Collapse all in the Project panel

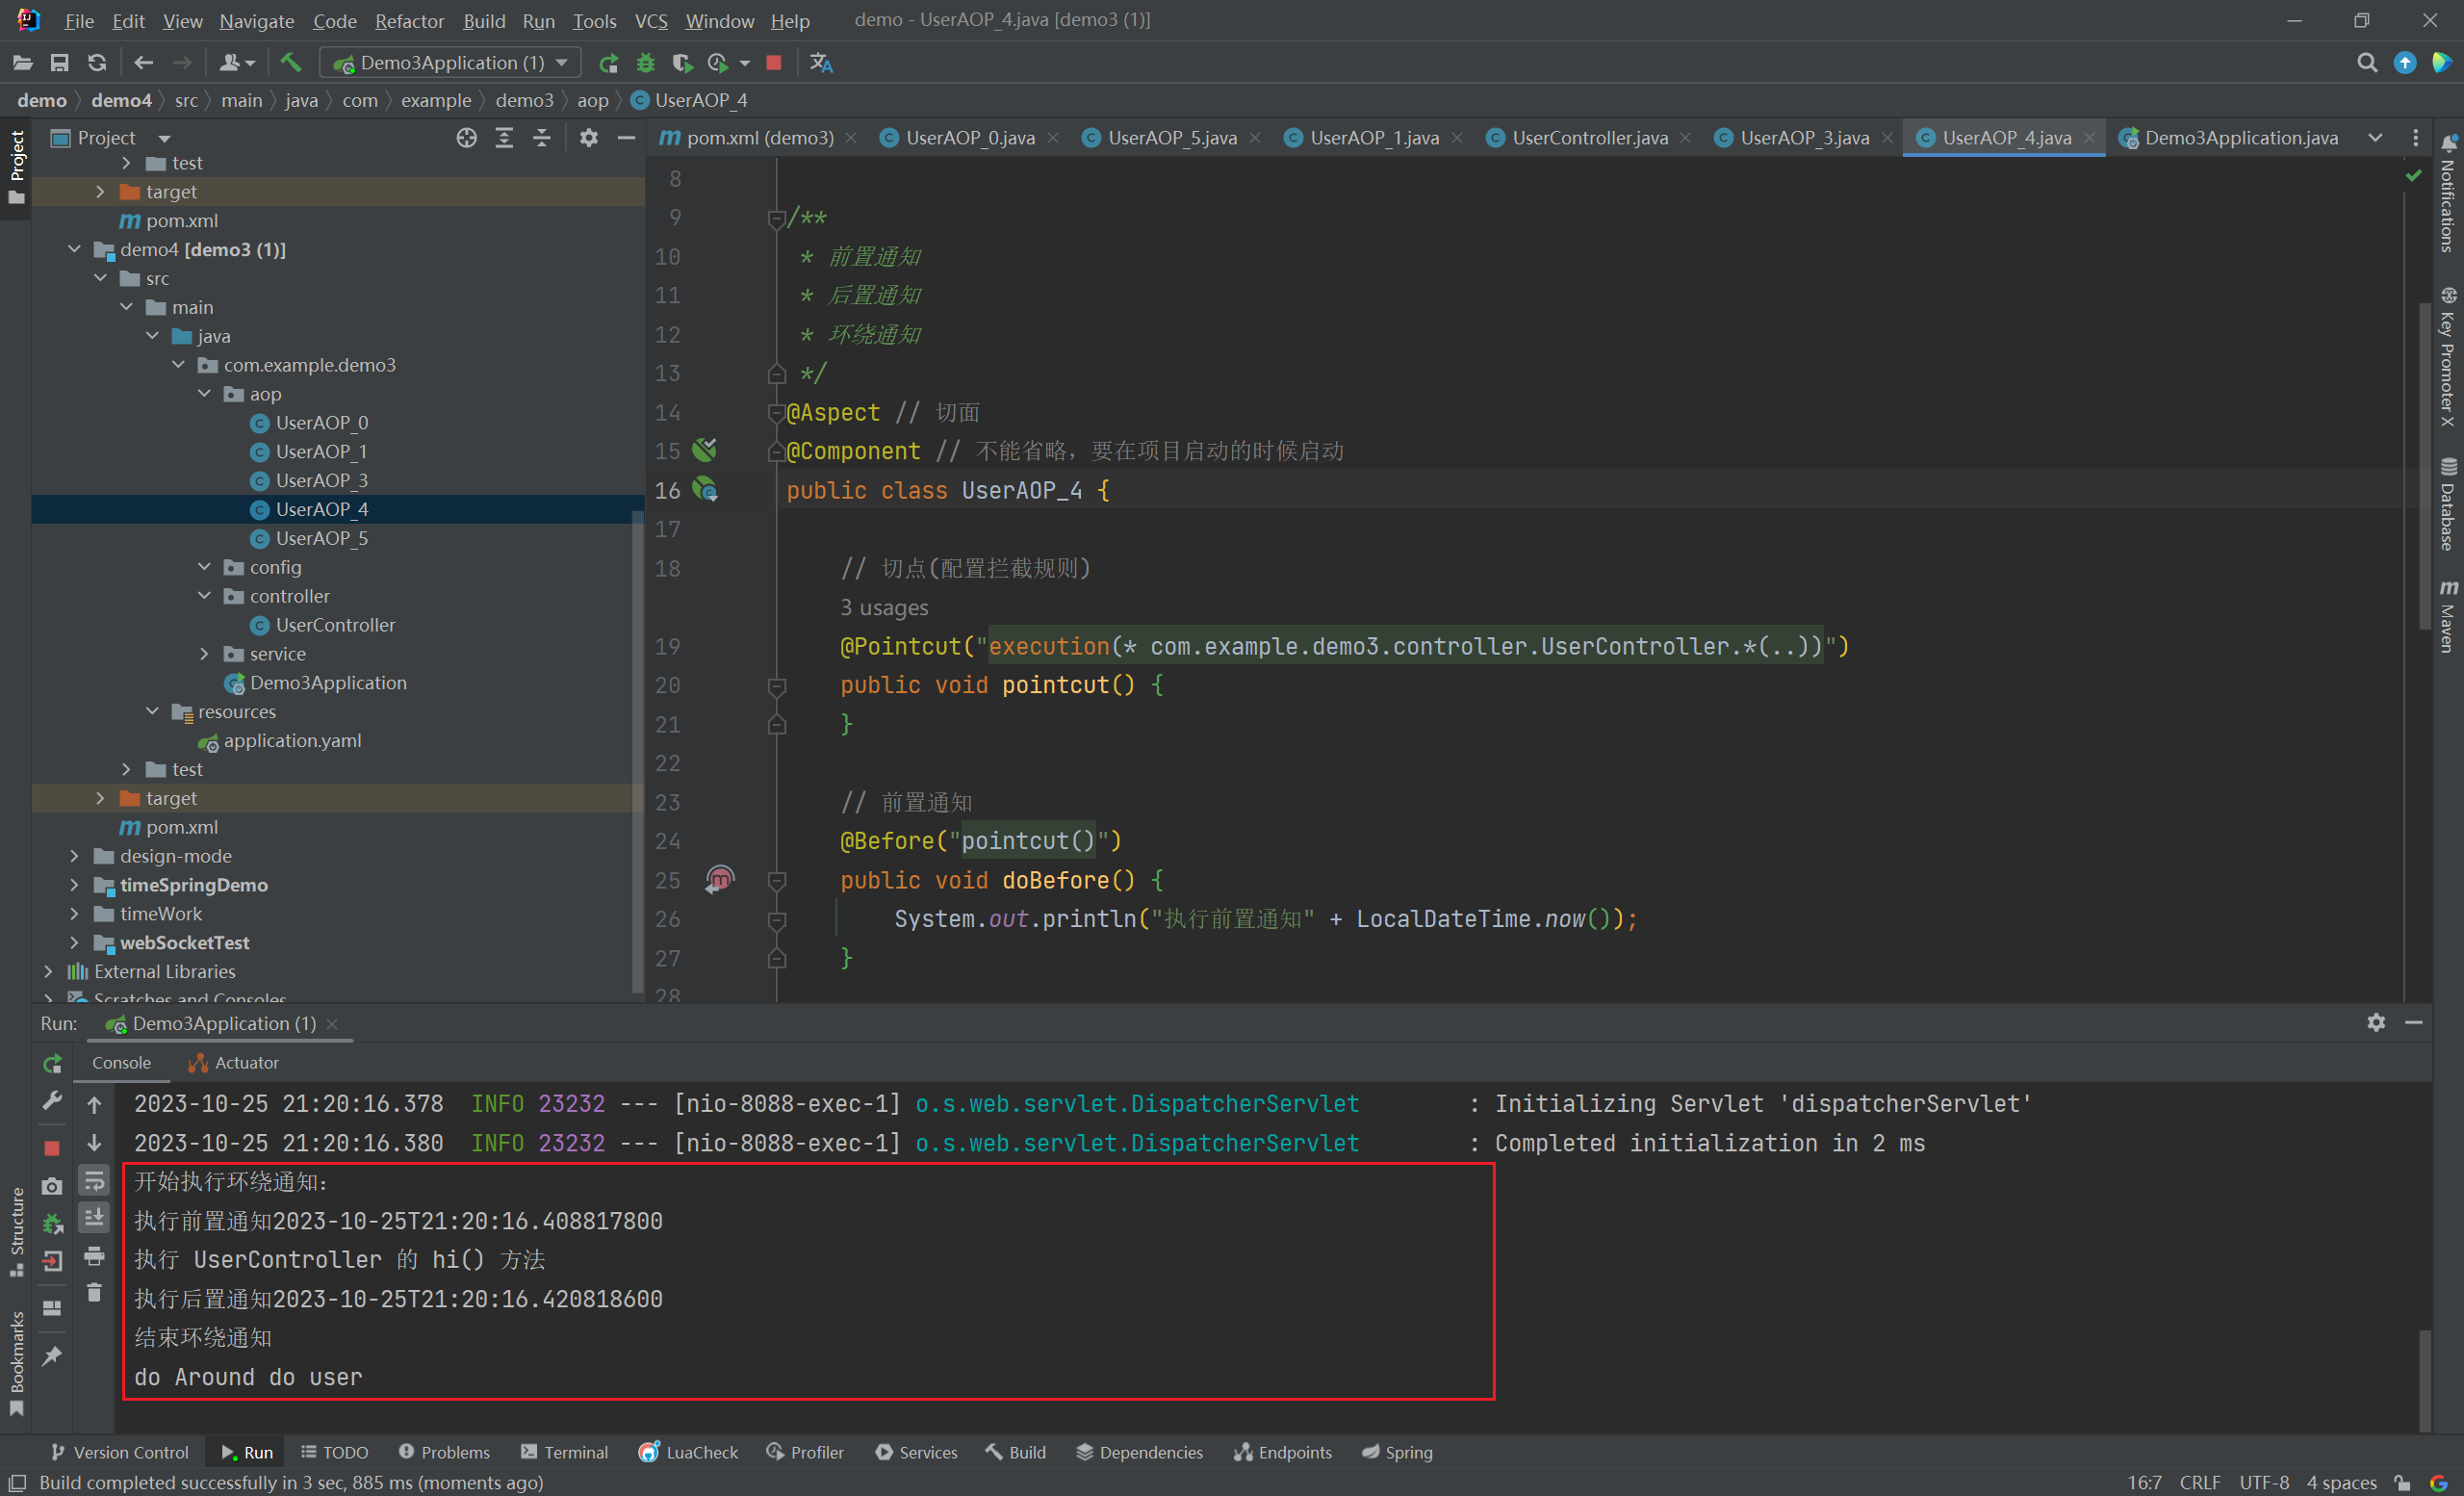tap(542, 138)
